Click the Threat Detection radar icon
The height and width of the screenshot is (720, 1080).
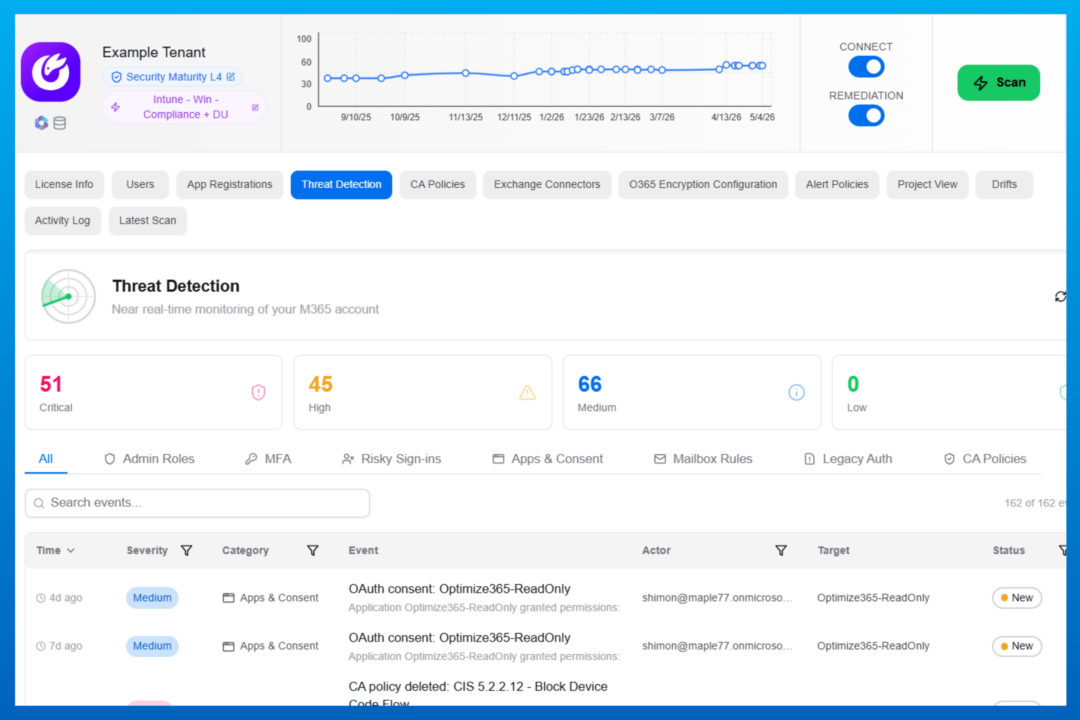68,296
